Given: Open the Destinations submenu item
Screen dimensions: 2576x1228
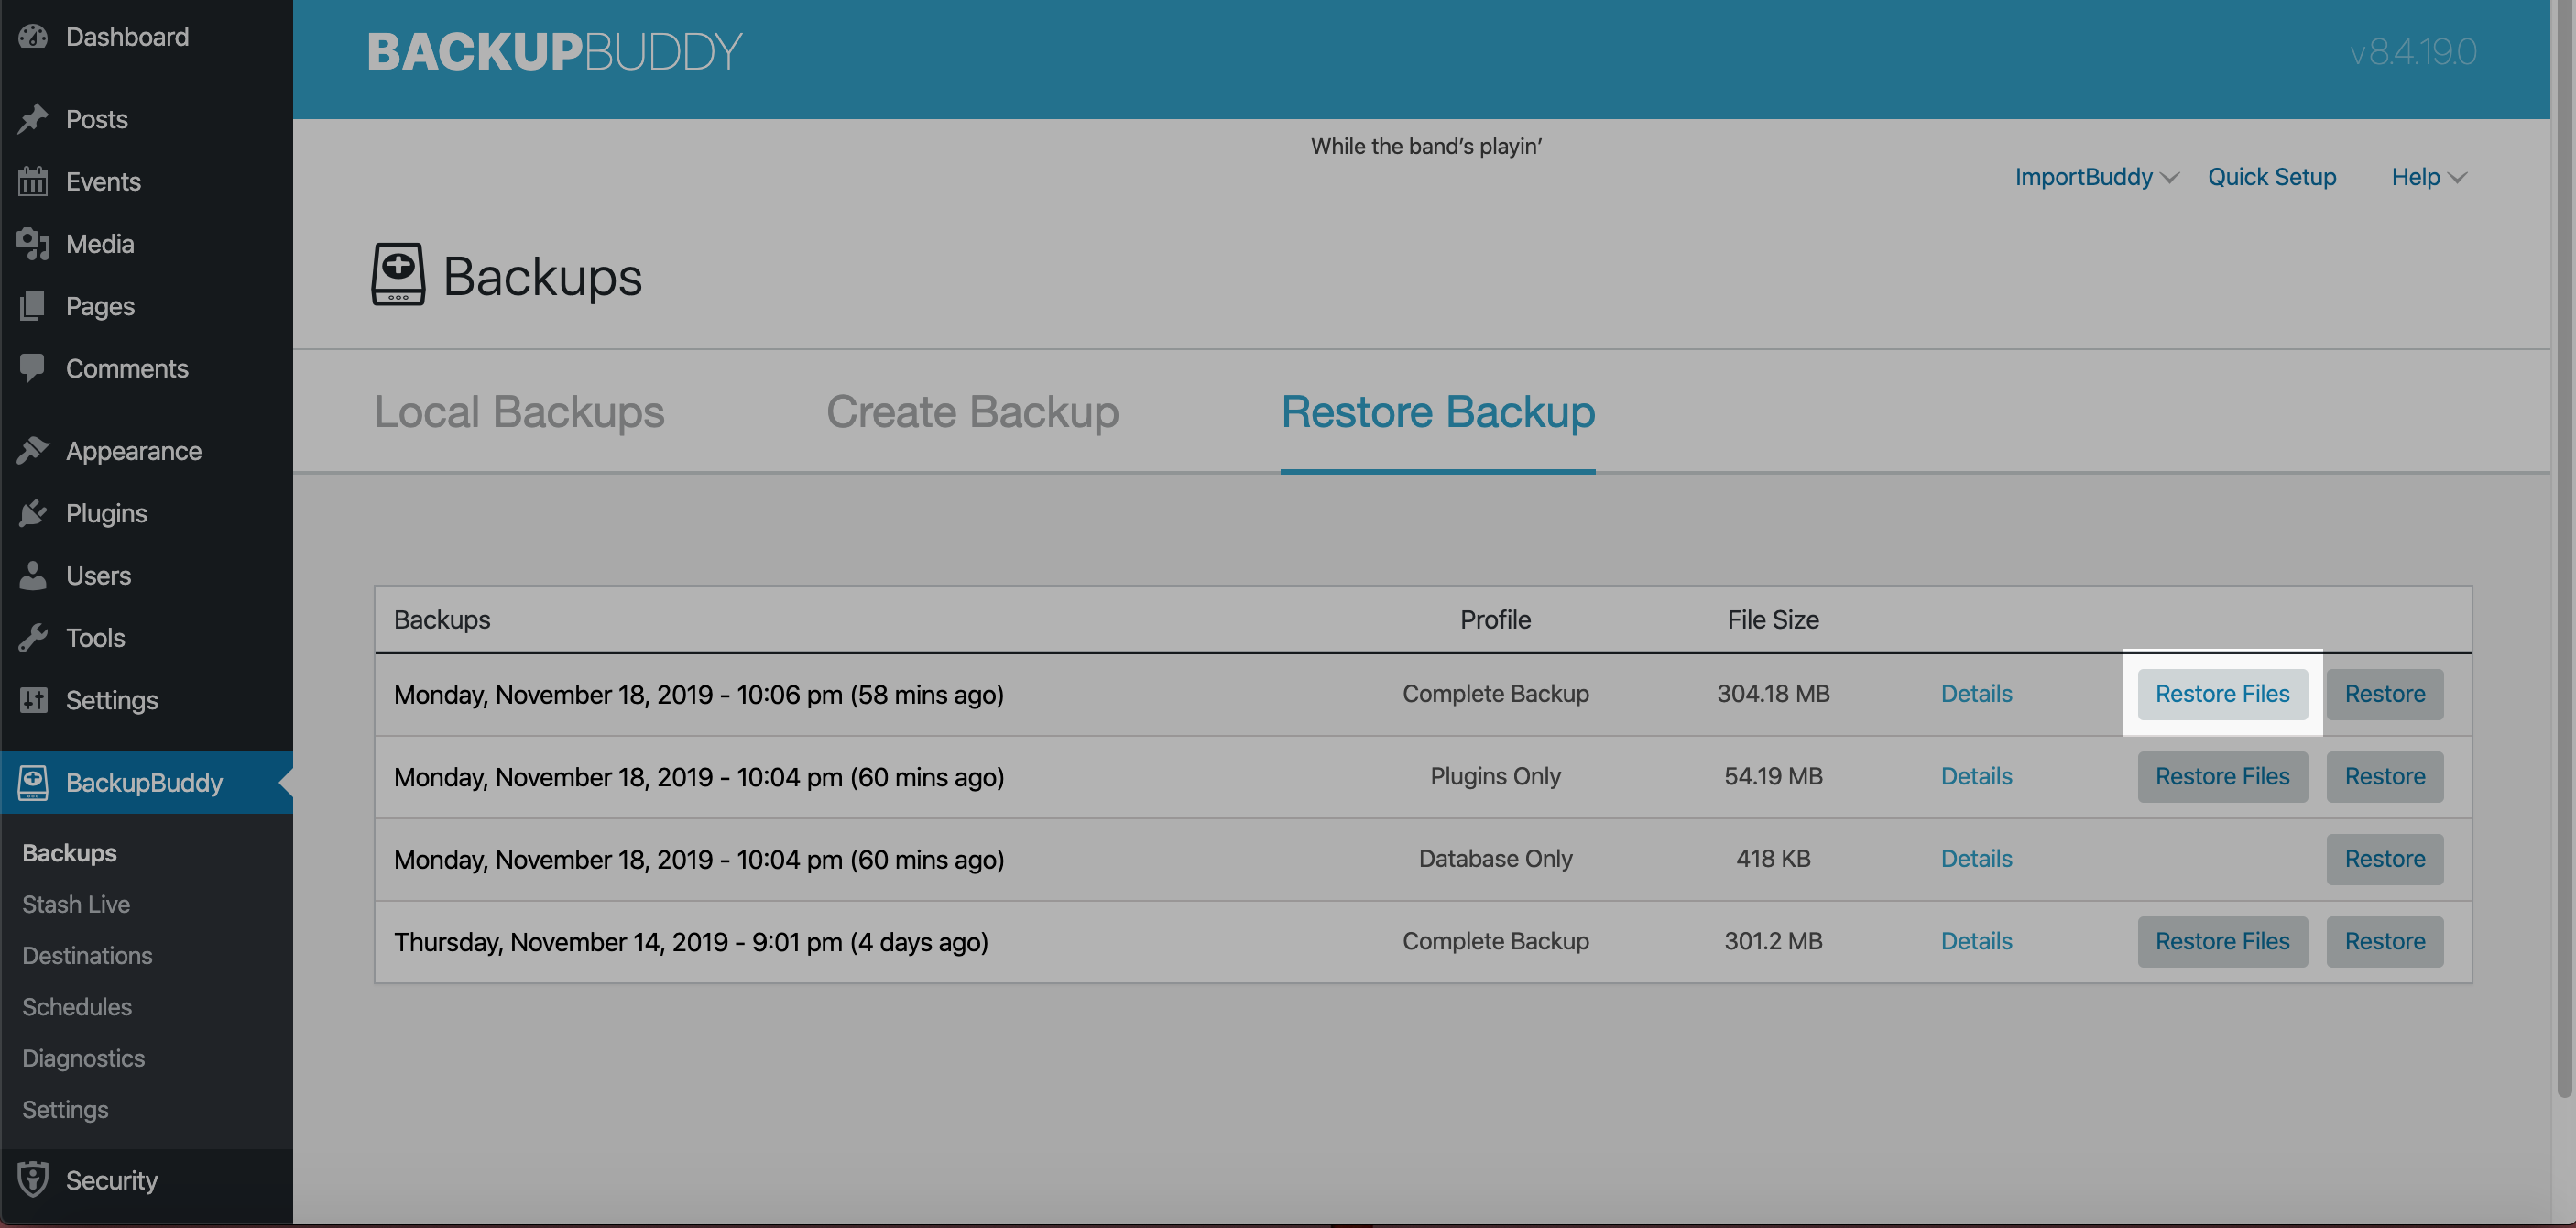Looking at the screenshot, I should 87,956.
